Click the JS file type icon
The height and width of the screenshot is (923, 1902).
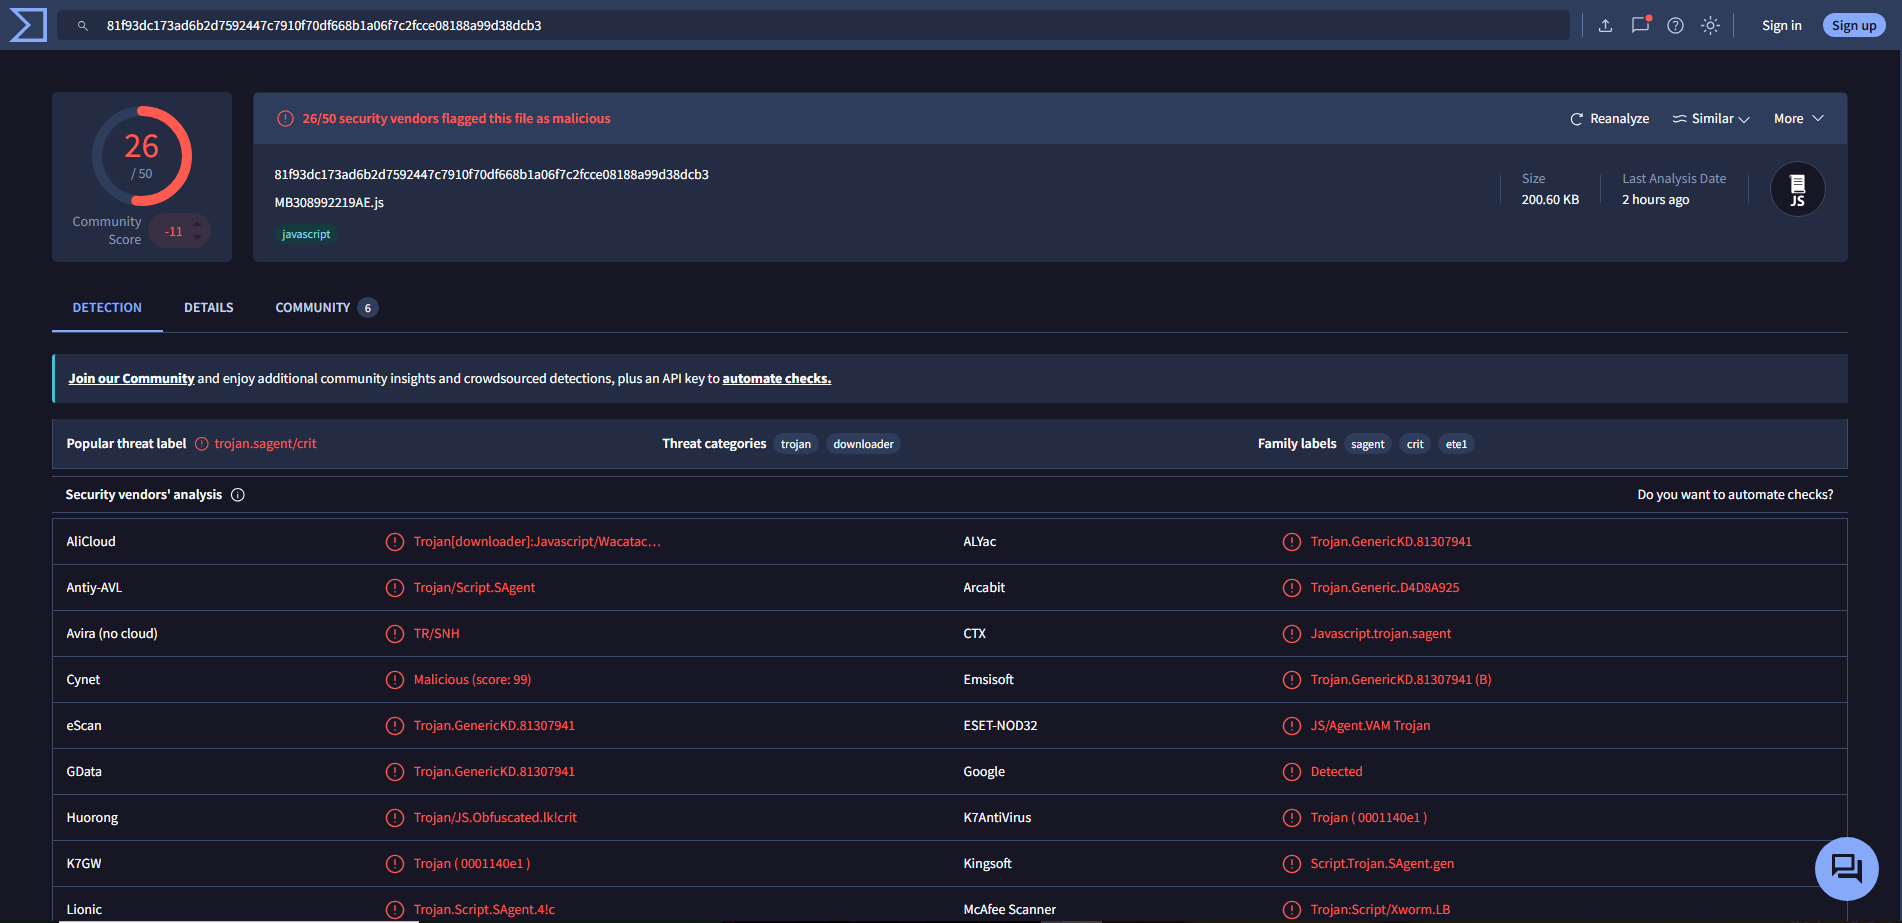coord(1797,189)
